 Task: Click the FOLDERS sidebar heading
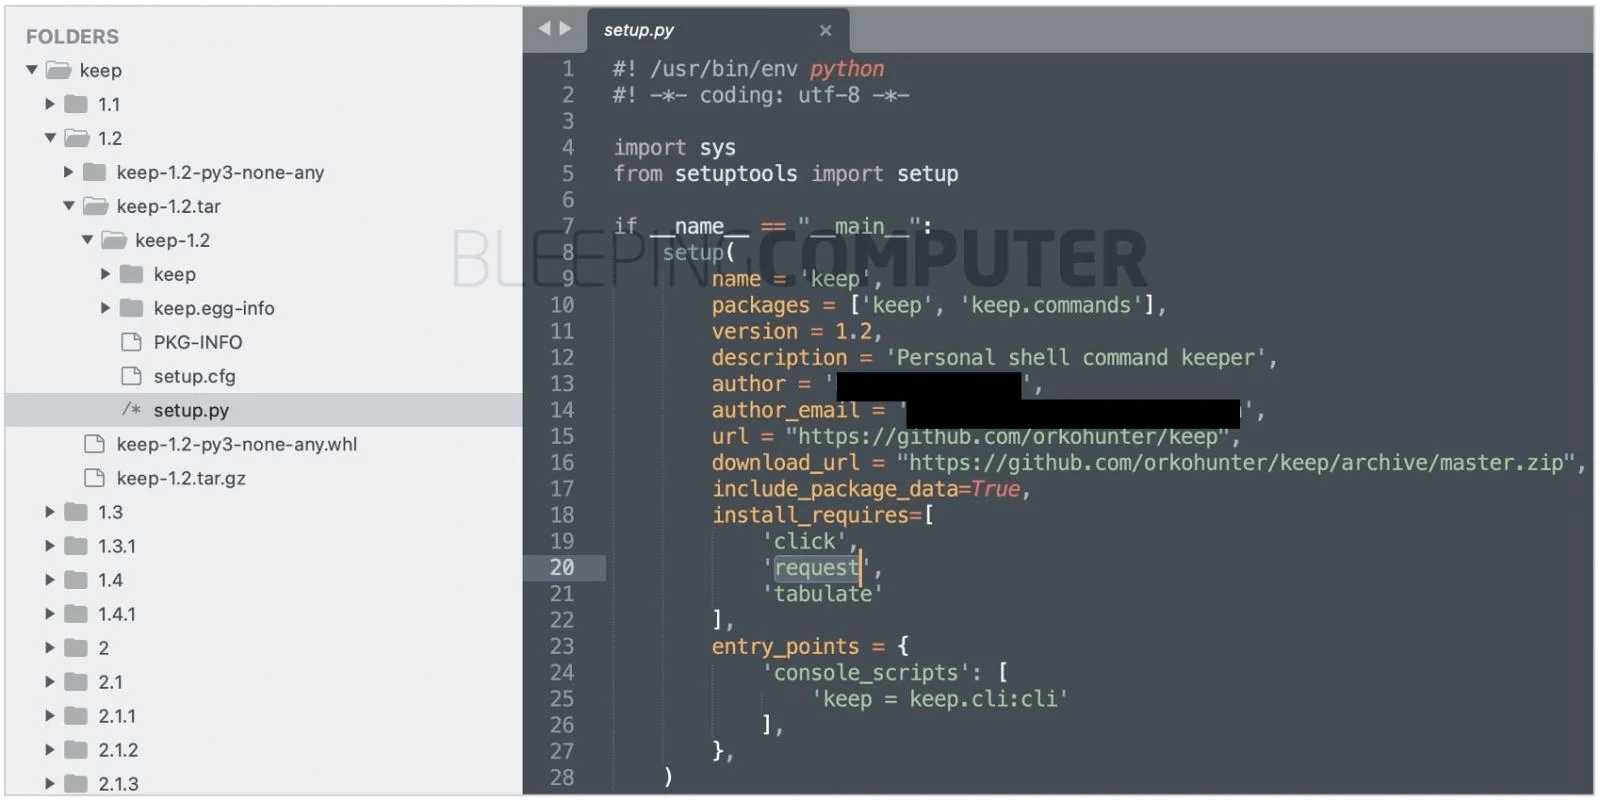click(72, 36)
